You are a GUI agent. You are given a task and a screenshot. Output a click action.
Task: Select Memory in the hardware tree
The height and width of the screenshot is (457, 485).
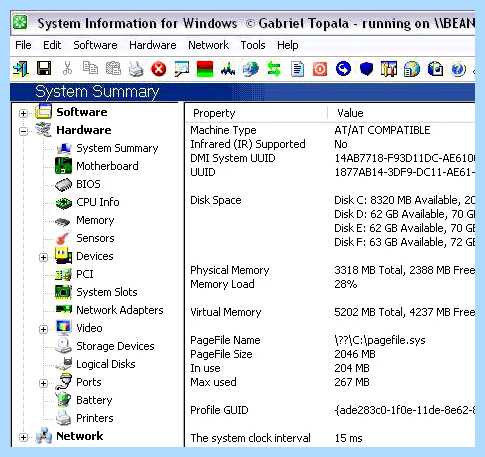pos(95,220)
